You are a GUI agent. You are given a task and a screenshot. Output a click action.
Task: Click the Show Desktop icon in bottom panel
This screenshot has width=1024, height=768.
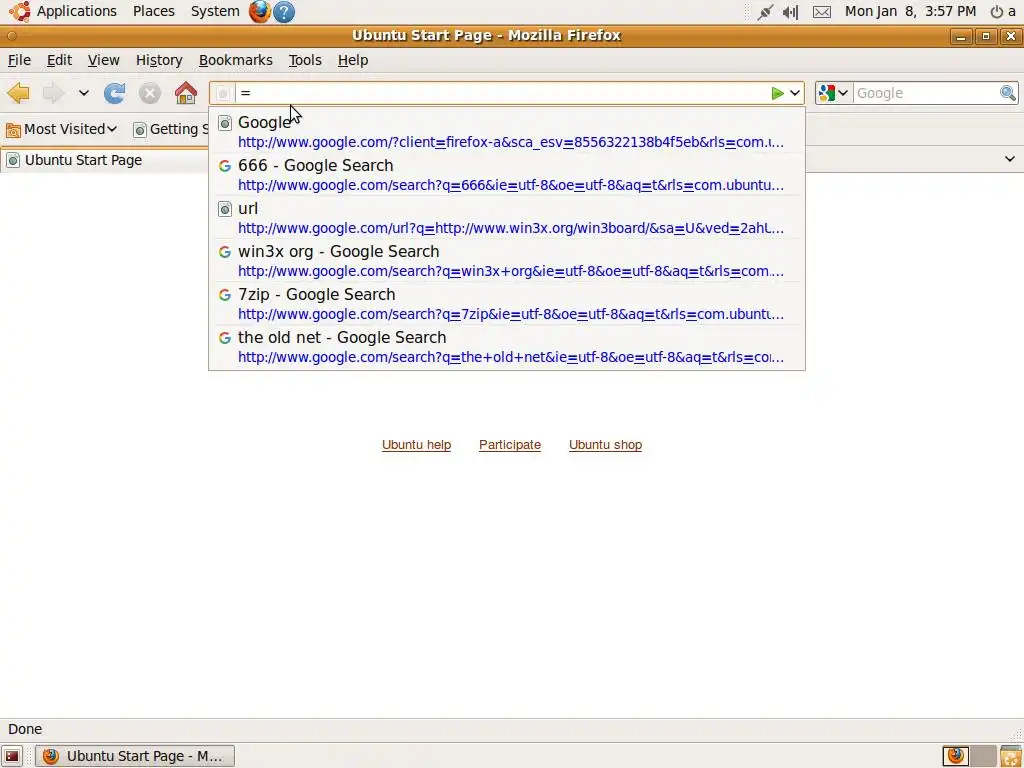click(12, 756)
